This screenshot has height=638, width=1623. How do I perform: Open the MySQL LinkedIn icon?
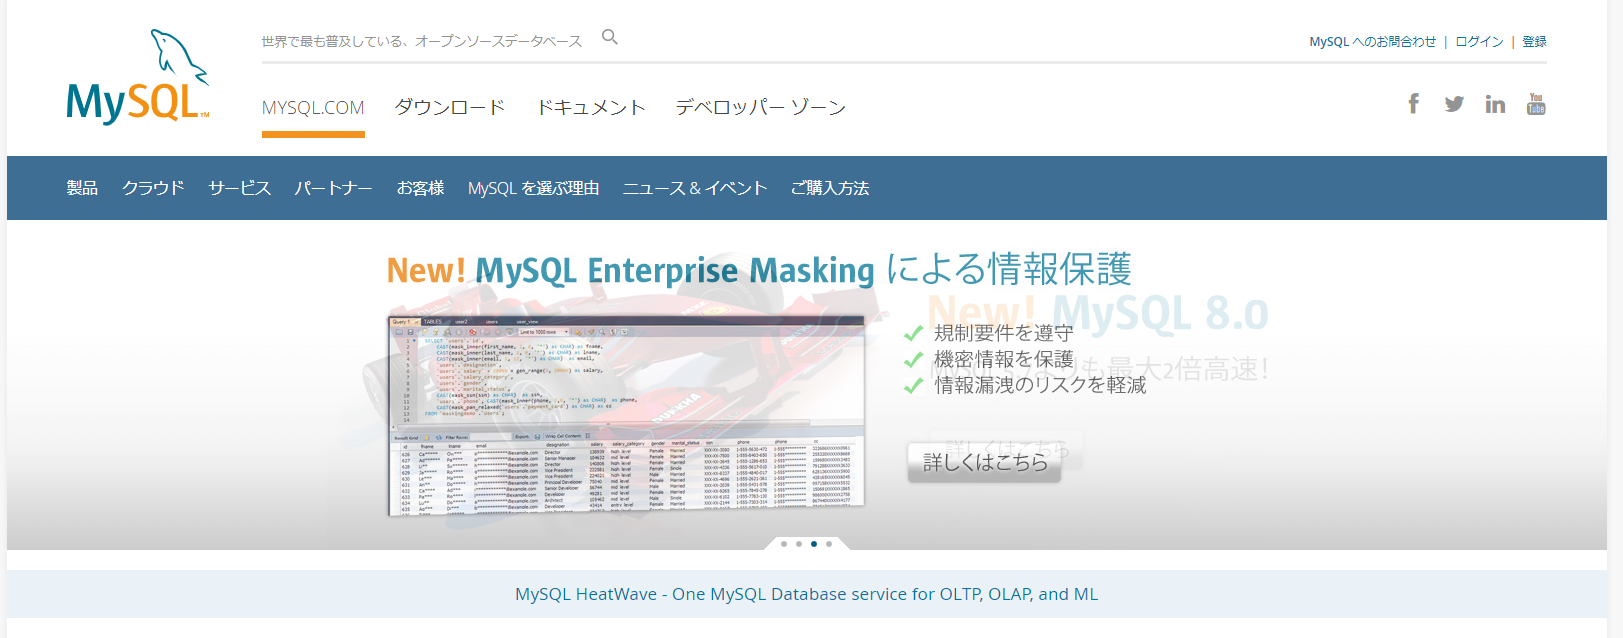click(1495, 104)
